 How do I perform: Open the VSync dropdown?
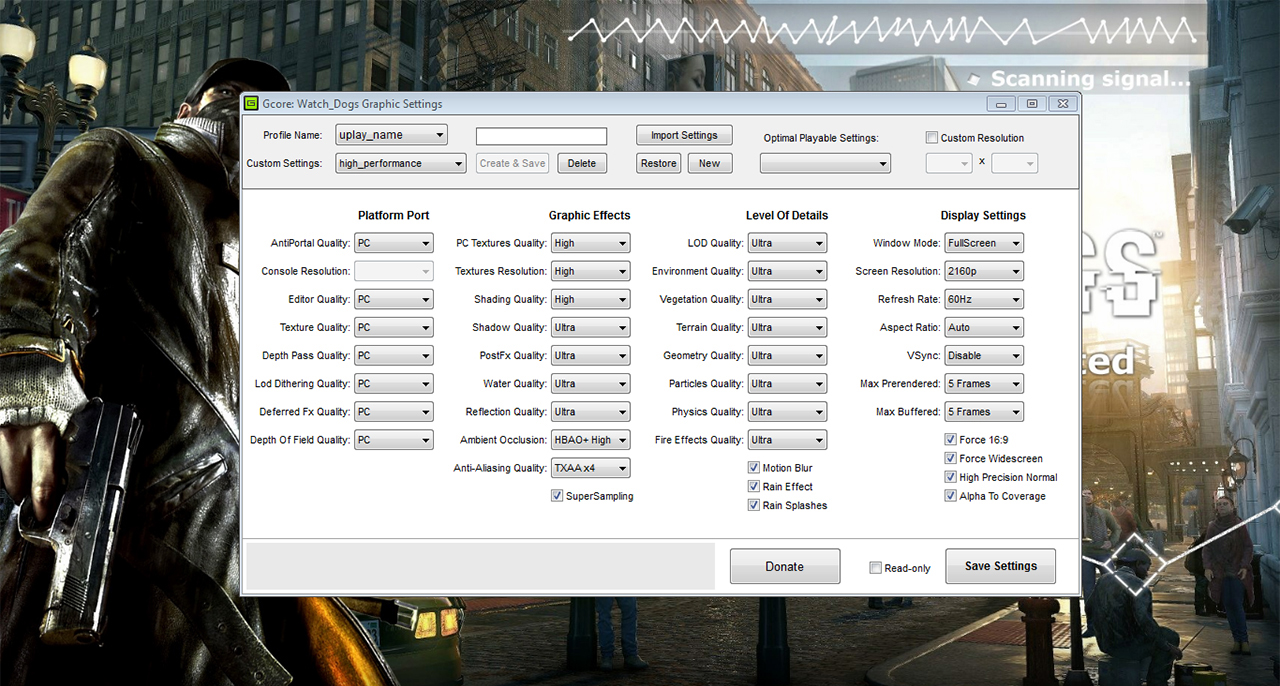point(984,356)
